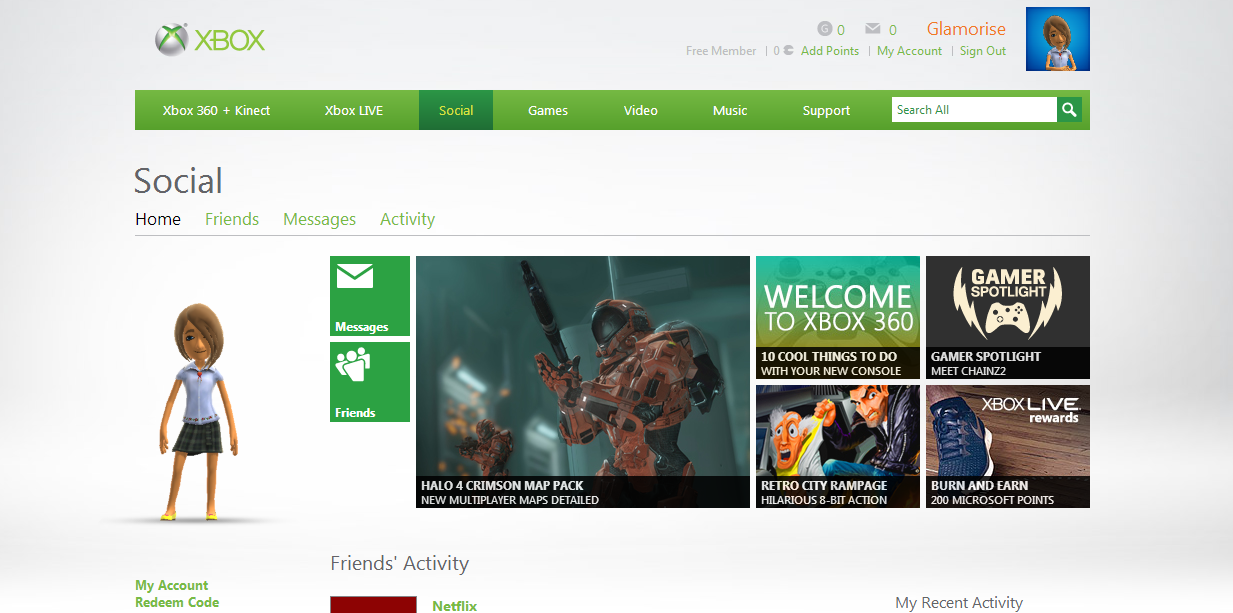Open the green Messages tile
The image size is (1233, 613).
pos(370,296)
